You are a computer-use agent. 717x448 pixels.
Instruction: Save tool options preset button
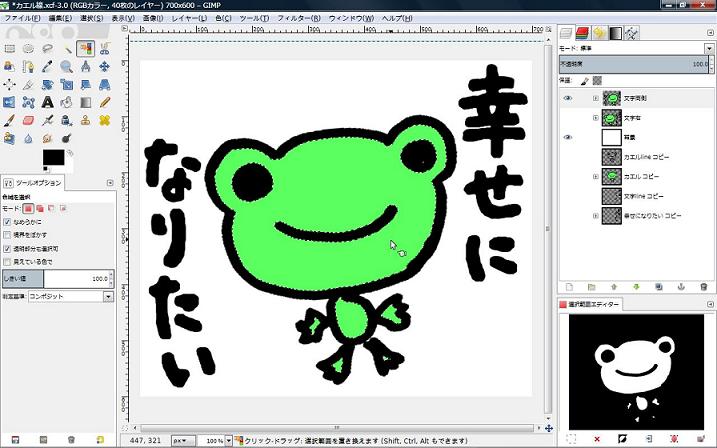tap(15, 440)
